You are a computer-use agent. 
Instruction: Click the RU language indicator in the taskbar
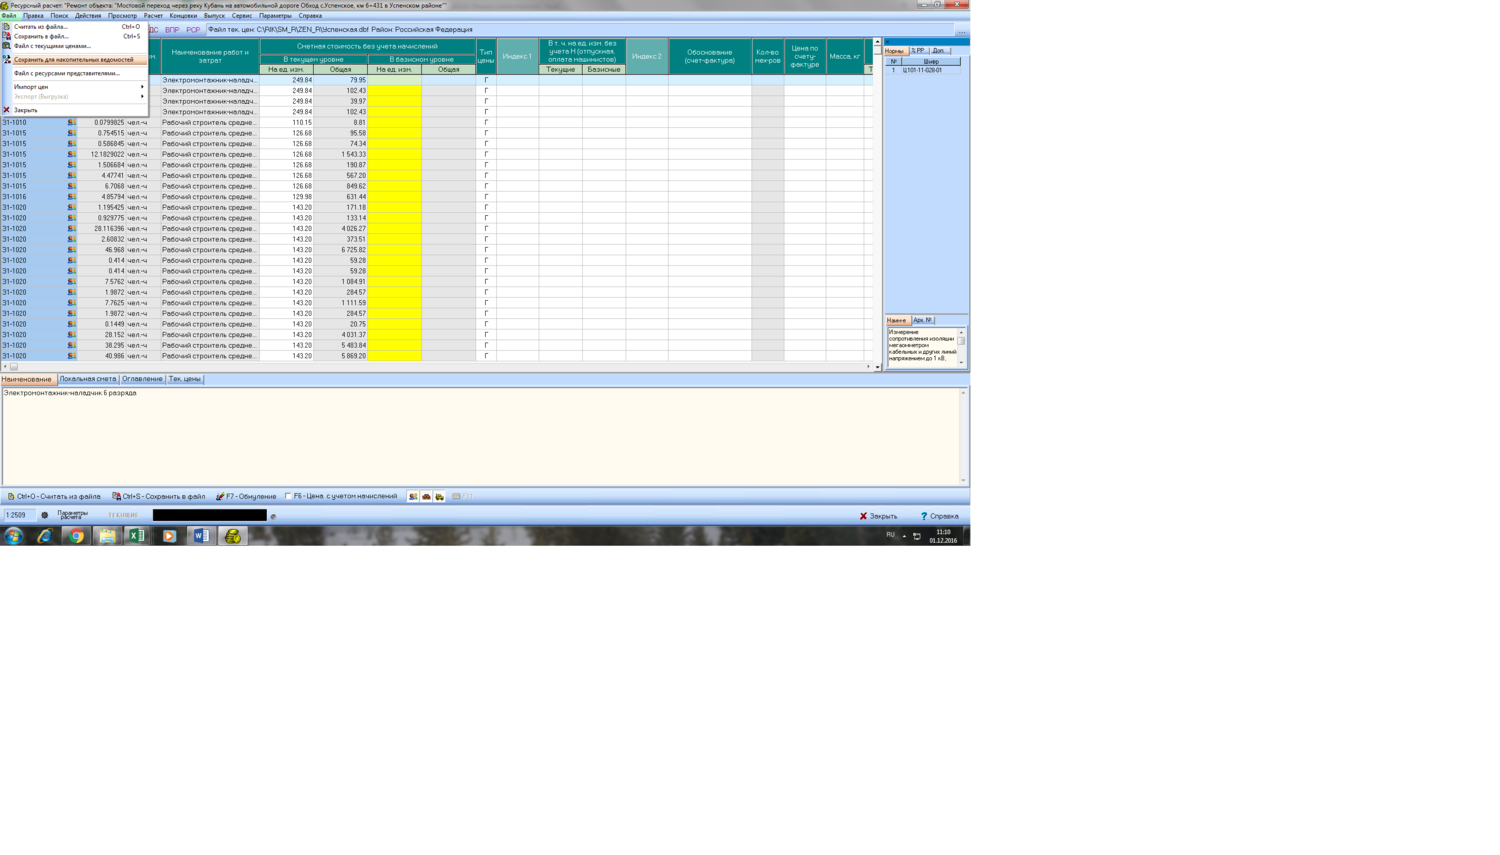(x=890, y=535)
